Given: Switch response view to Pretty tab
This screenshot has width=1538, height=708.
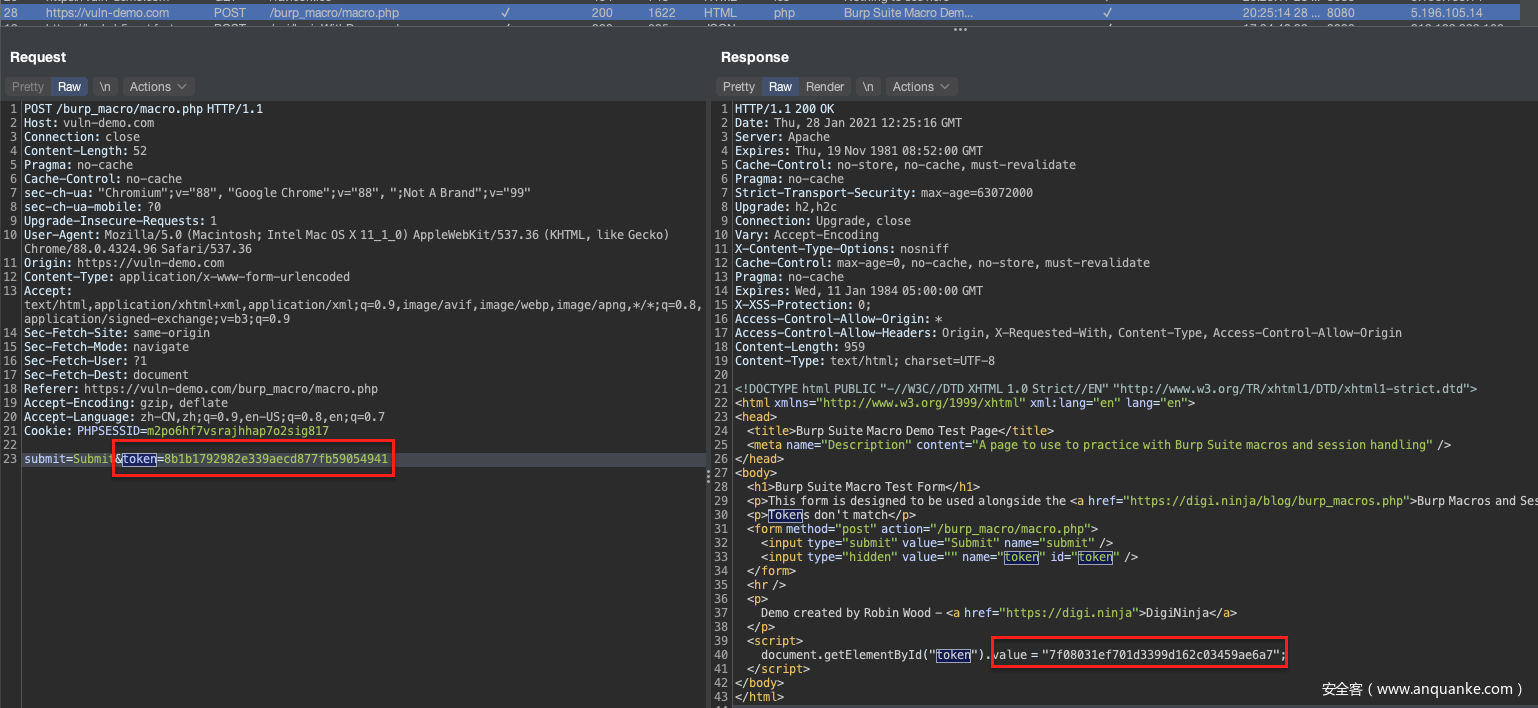Looking at the screenshot, I should point(739,87).
